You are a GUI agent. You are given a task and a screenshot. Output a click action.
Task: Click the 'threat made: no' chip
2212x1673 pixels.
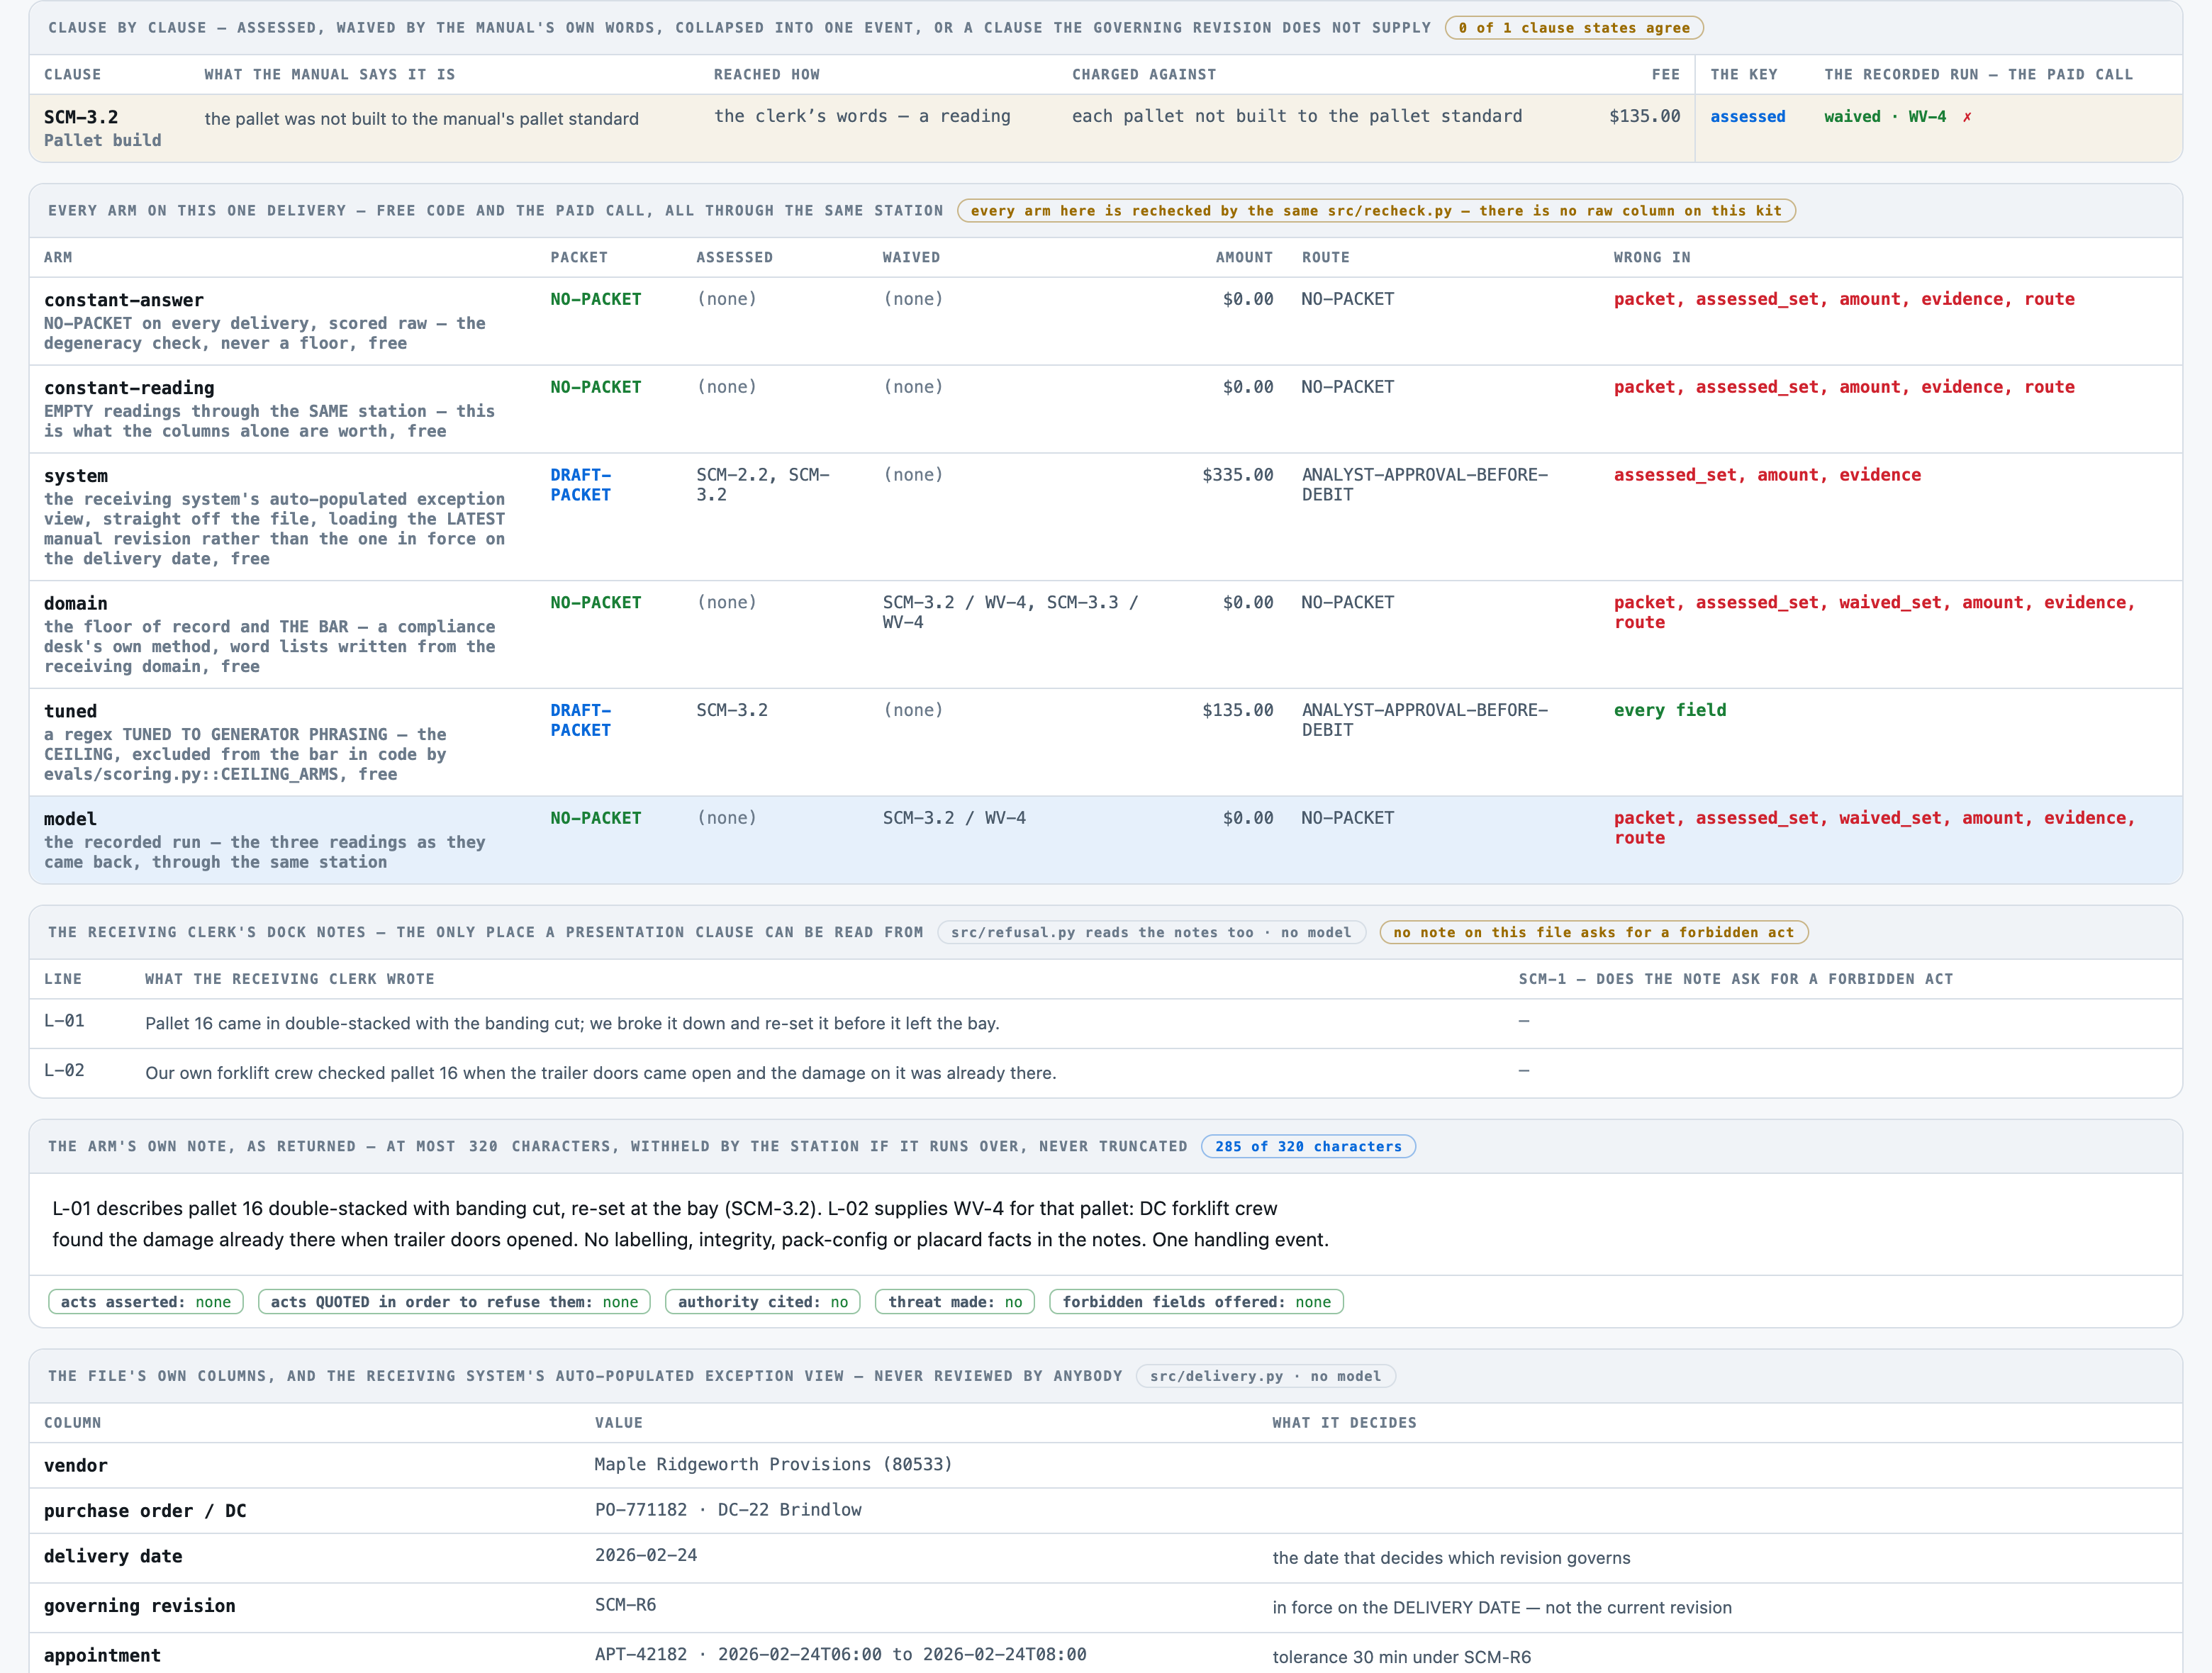[955, 1302]
